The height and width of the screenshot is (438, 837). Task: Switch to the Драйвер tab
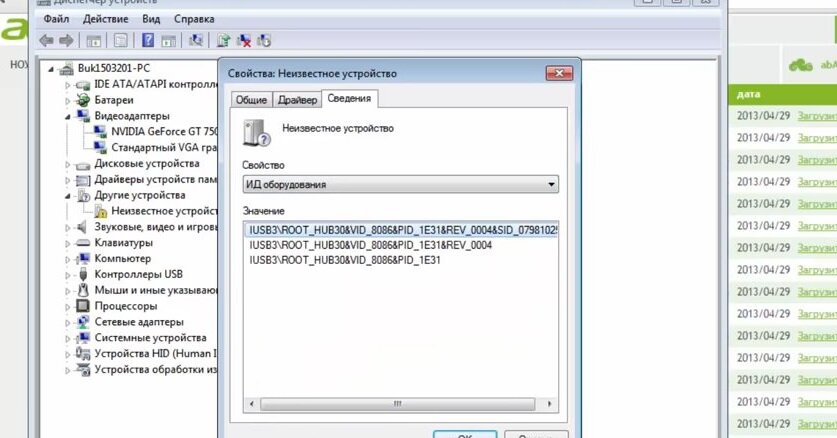(x=297, y=100)
